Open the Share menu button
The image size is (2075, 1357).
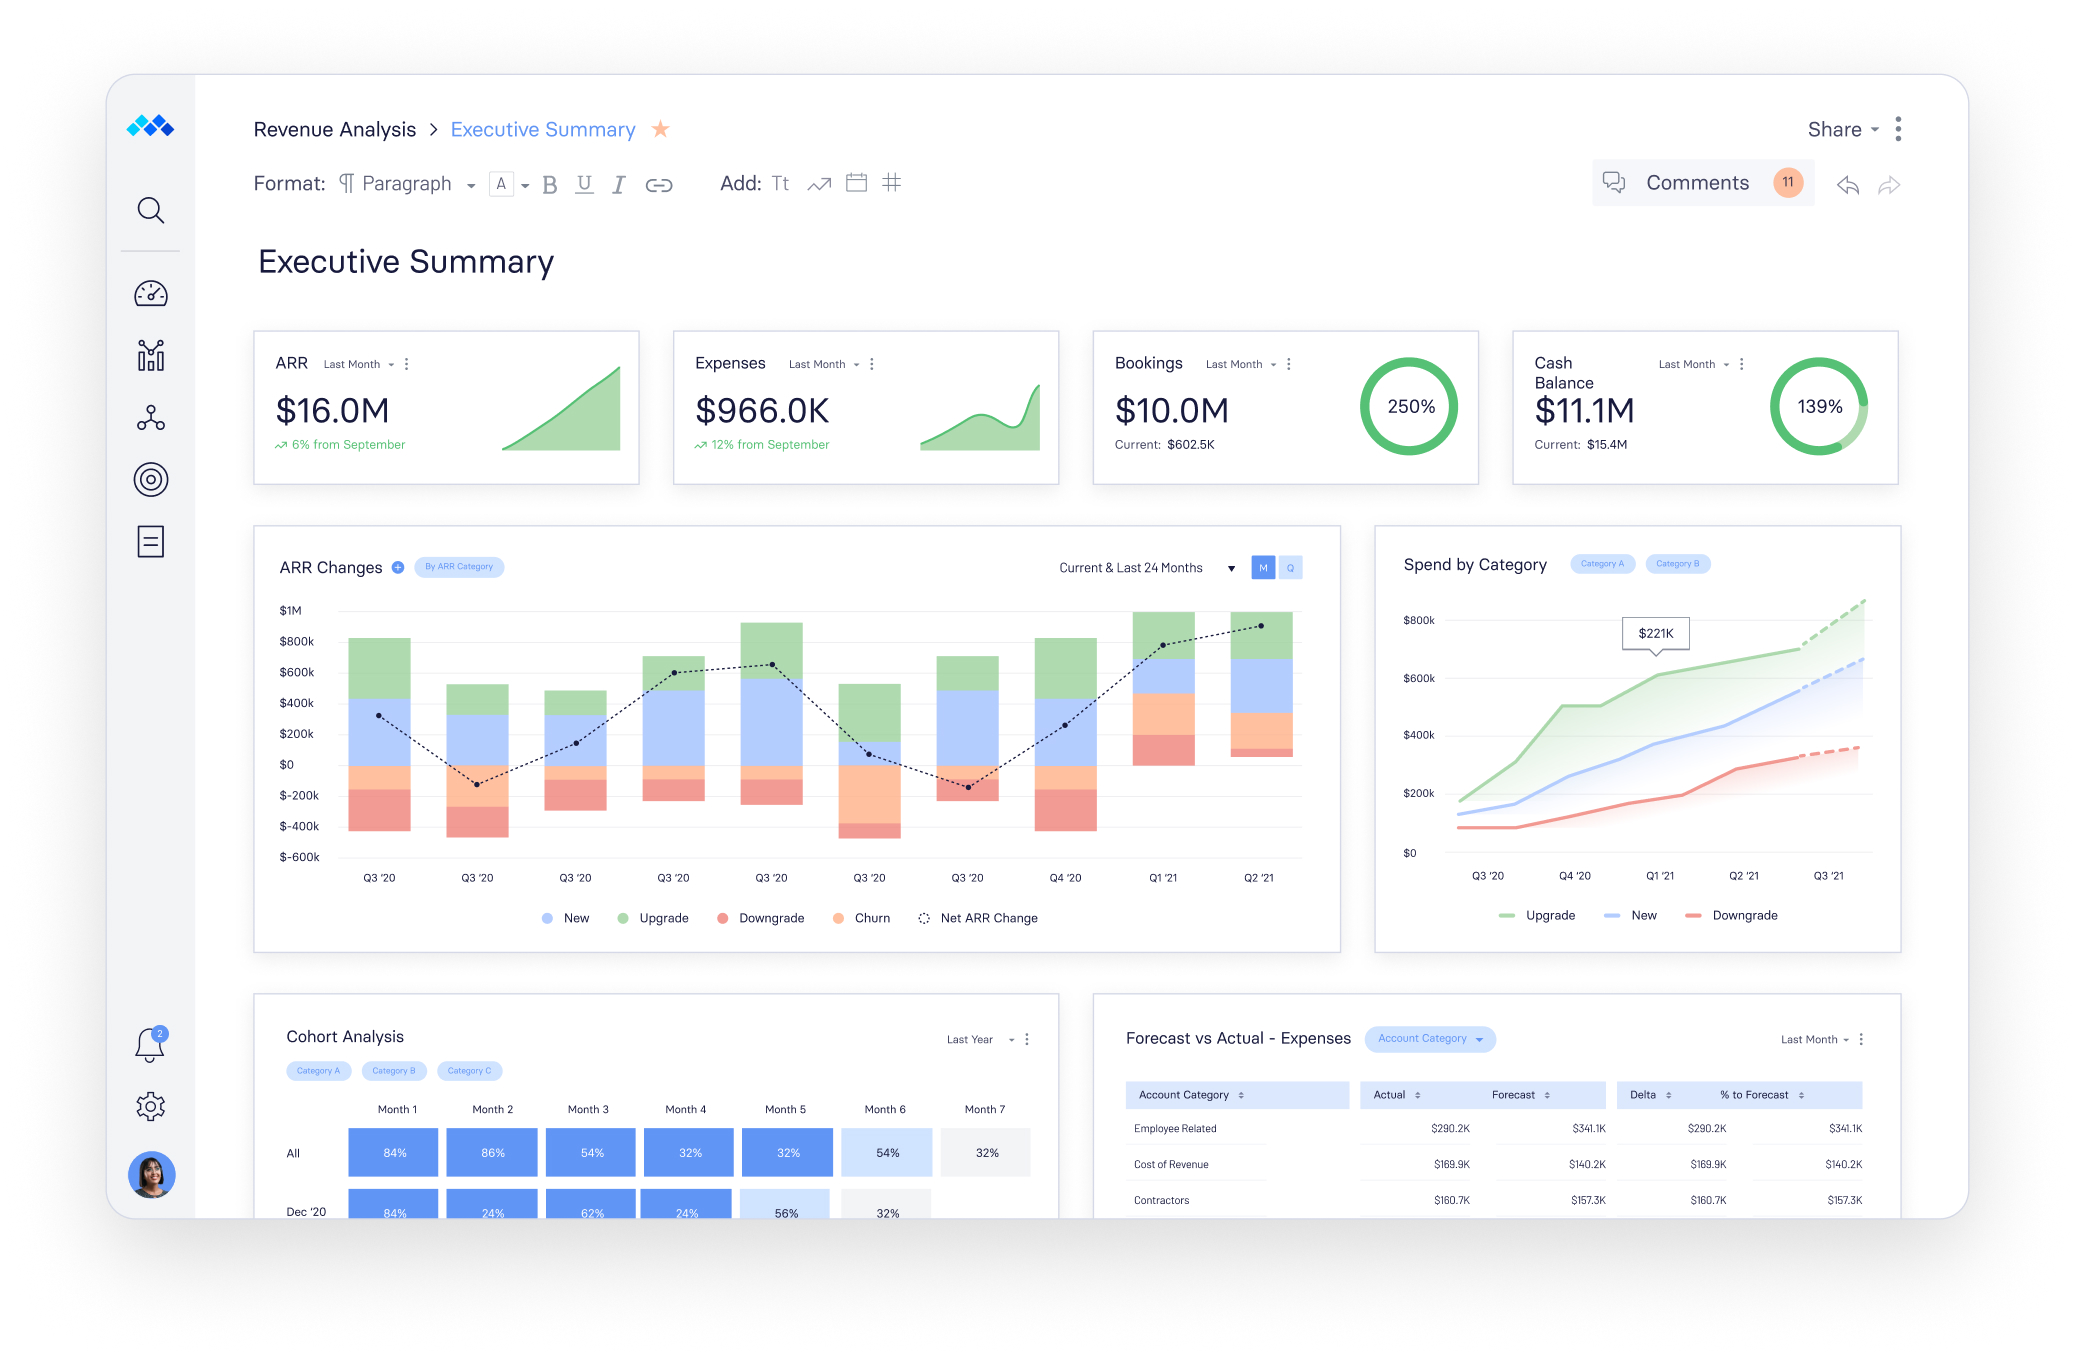(1843, 130)
